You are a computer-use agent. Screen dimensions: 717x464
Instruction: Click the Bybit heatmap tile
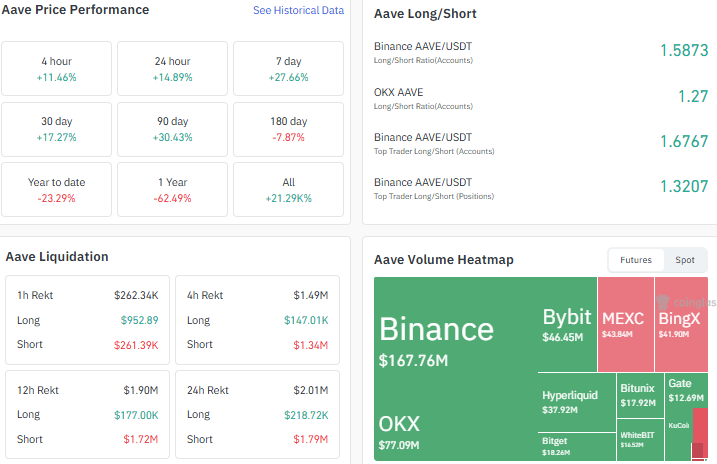click(x=567, y=324)
